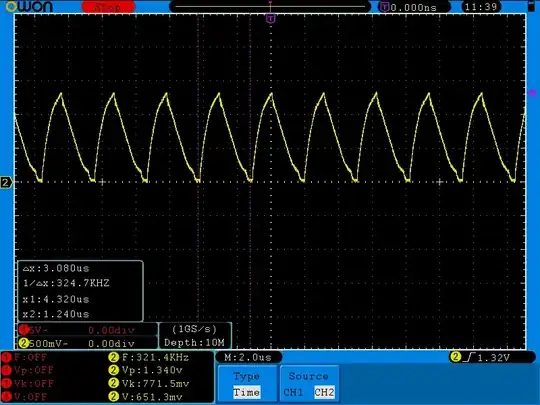Screen dimensions: 540x405
Task: Click the channel 2 frequency measurement 321.4KHz
Action: (x=149, y=357)
